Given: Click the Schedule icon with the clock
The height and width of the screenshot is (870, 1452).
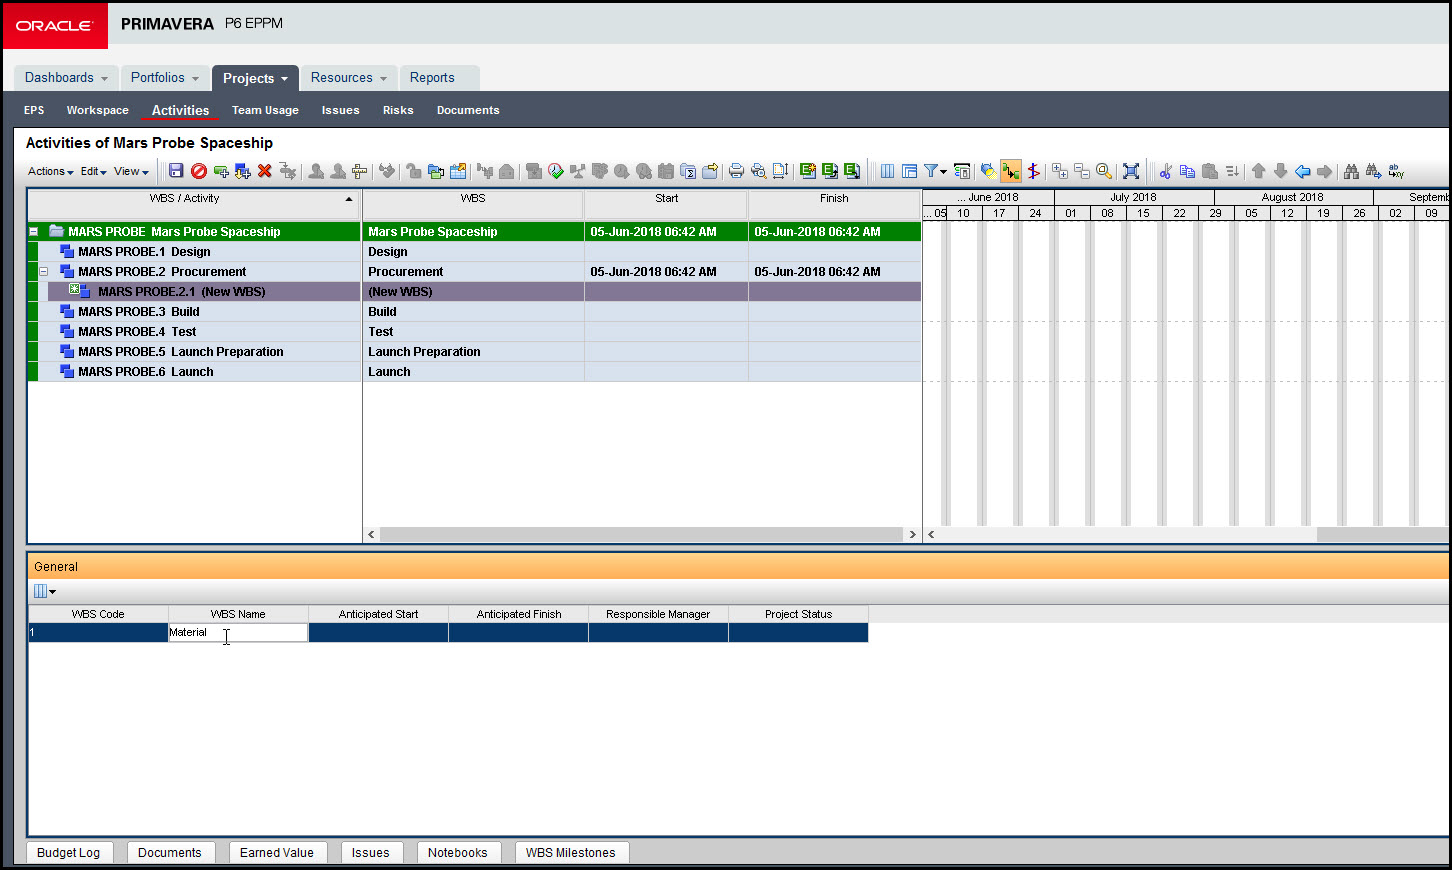Looking at the screenshot, I should coord(556,171).
